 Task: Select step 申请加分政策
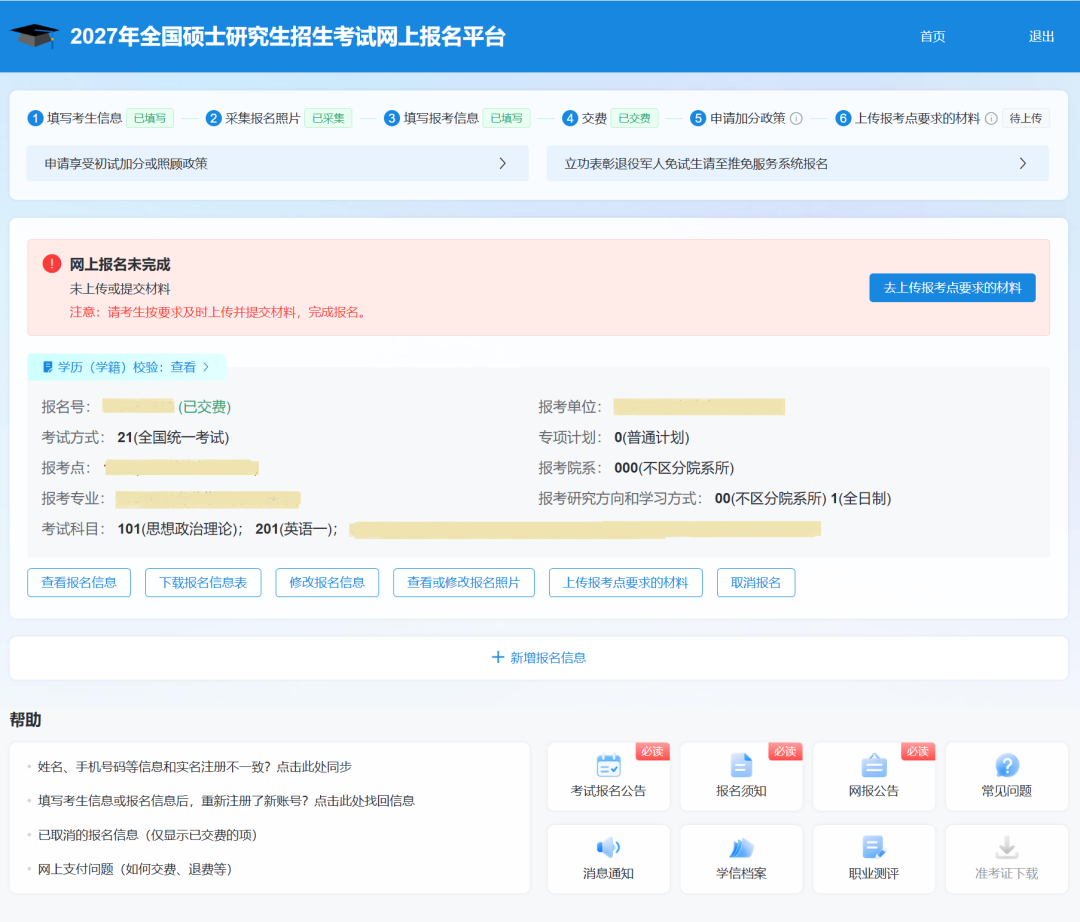pos(748,118)
